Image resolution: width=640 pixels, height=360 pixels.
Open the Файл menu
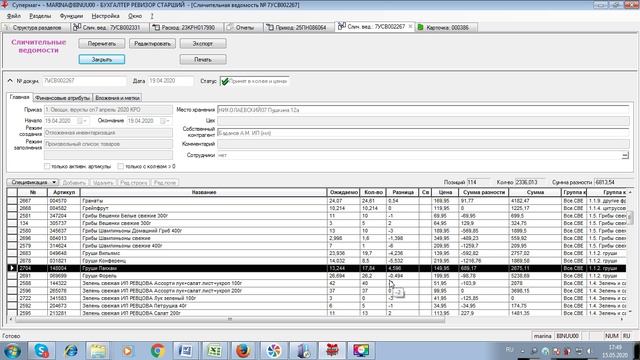[14, 16]
